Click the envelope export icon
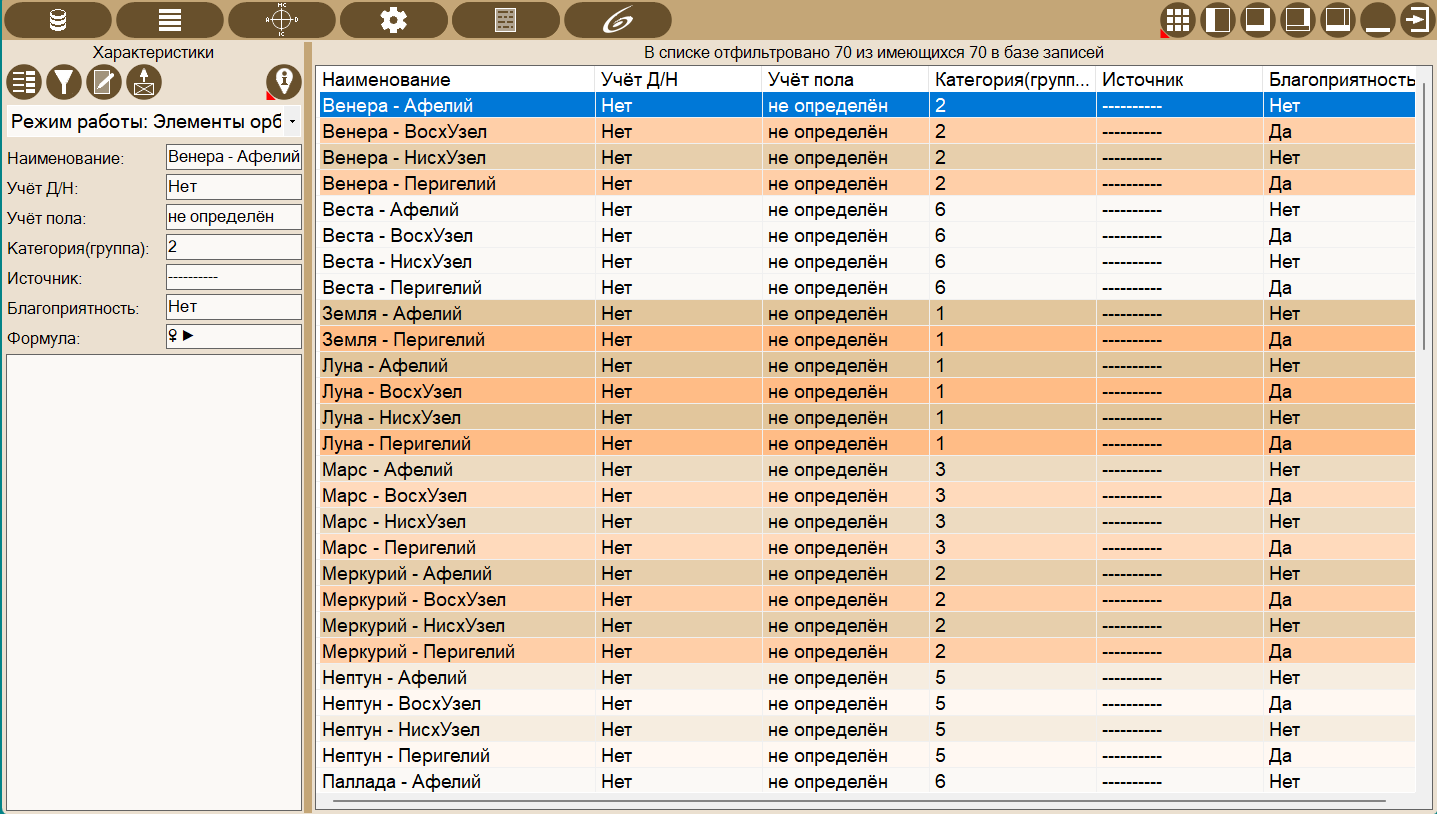Screen dimensions: 1437x814 tap(143, 82)
